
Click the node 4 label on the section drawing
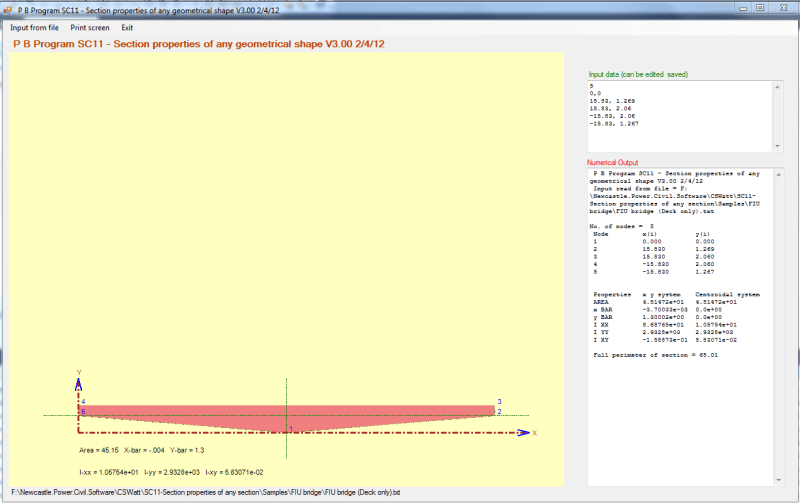click(83, 402)
